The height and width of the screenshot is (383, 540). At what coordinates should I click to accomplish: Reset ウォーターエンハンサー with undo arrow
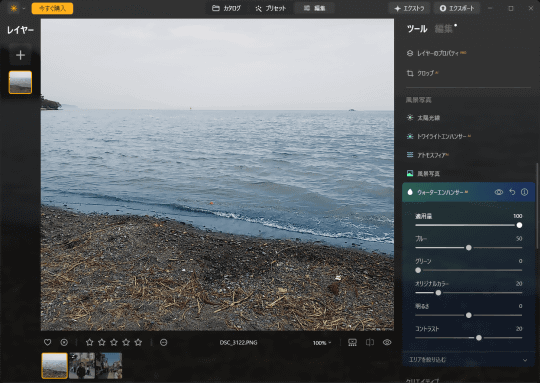point(512,192)
